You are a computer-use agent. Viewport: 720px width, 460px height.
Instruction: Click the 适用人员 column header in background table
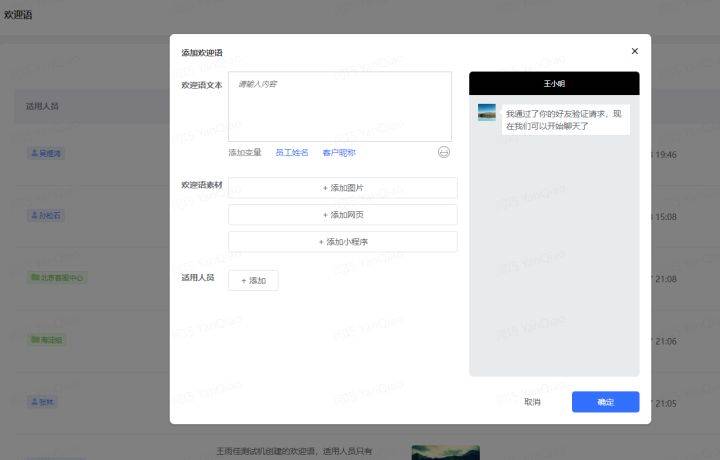pos(42,106)
